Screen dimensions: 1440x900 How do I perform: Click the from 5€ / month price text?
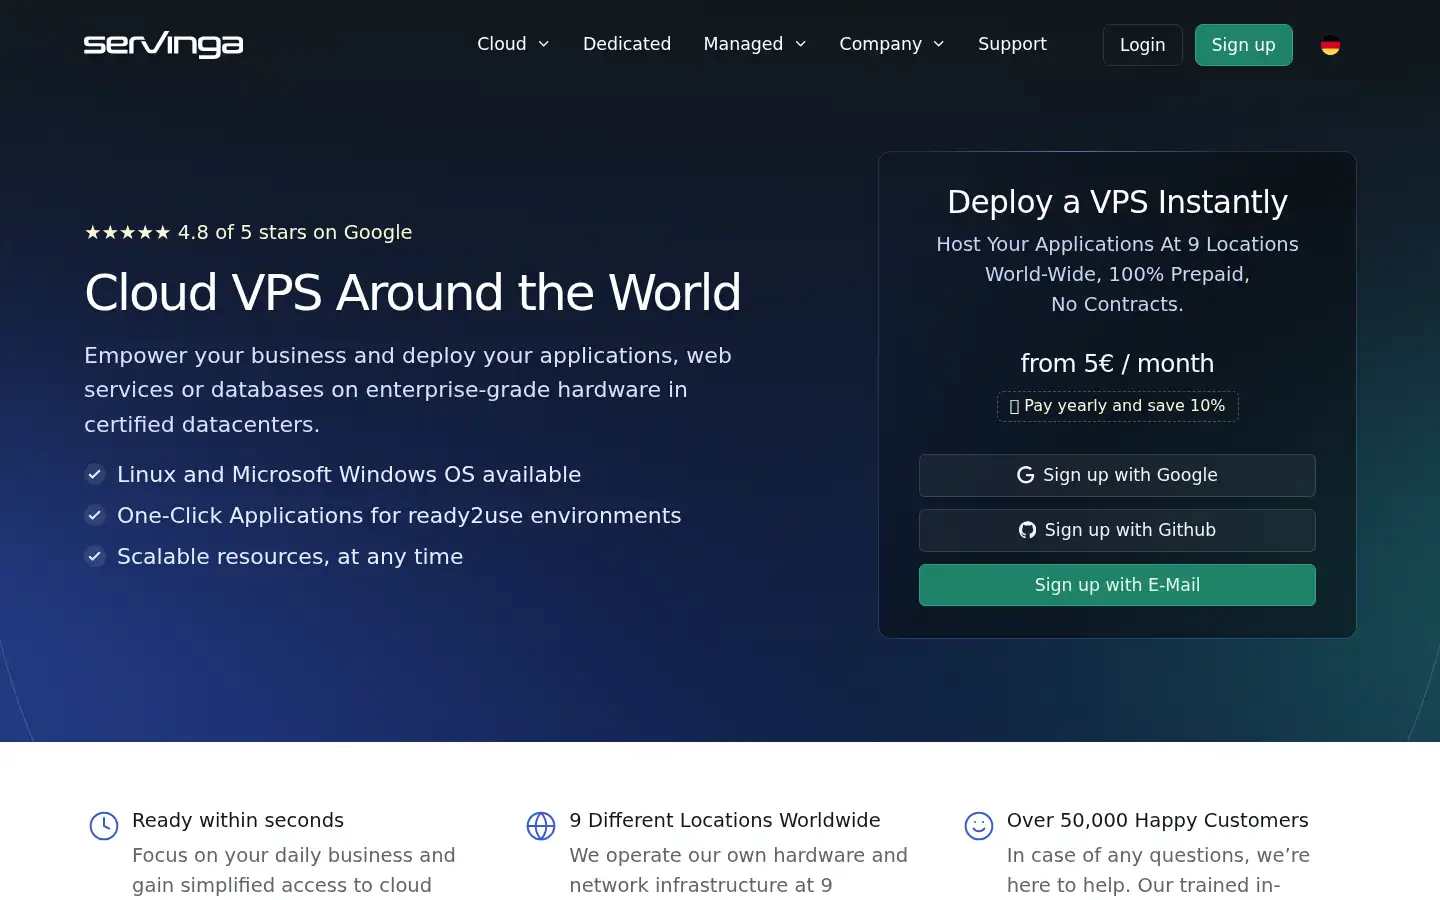(1117, 363)
